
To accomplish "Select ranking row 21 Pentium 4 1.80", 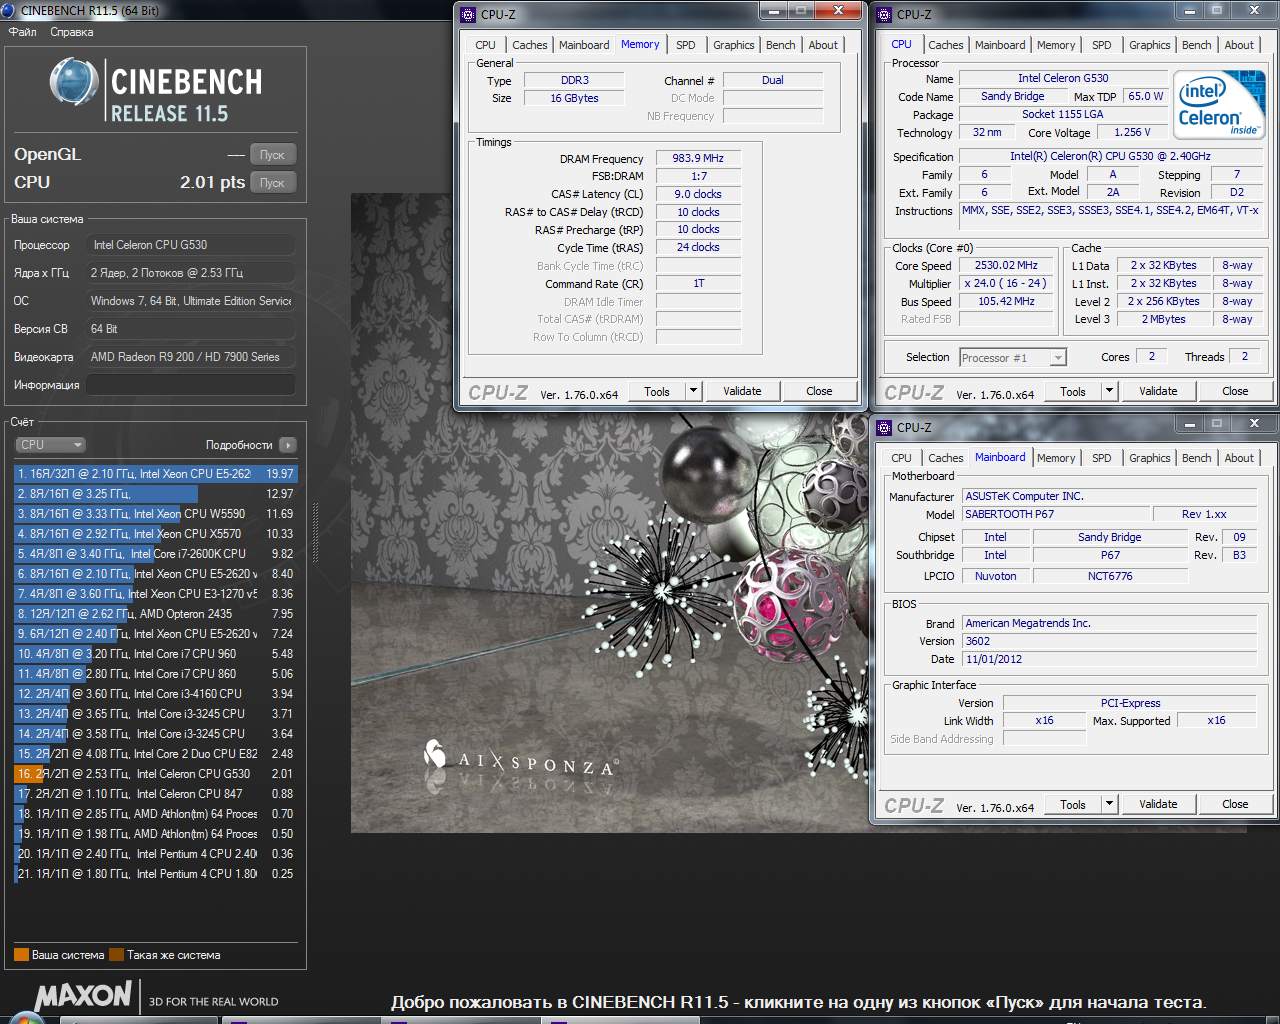I will 155,874.
